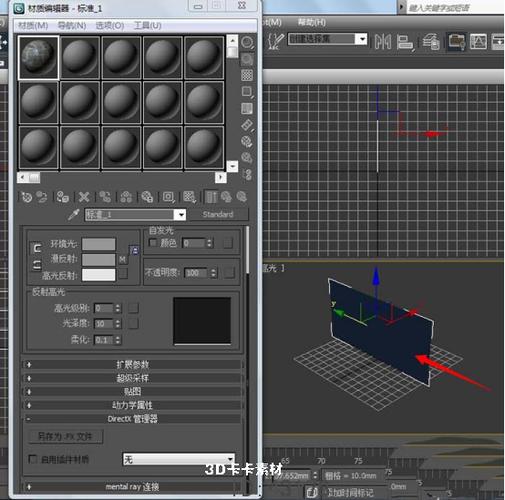Screen dimensions: 505x500
Task: Click the Material Editor toolbar icon
Action: click(456, 42)
